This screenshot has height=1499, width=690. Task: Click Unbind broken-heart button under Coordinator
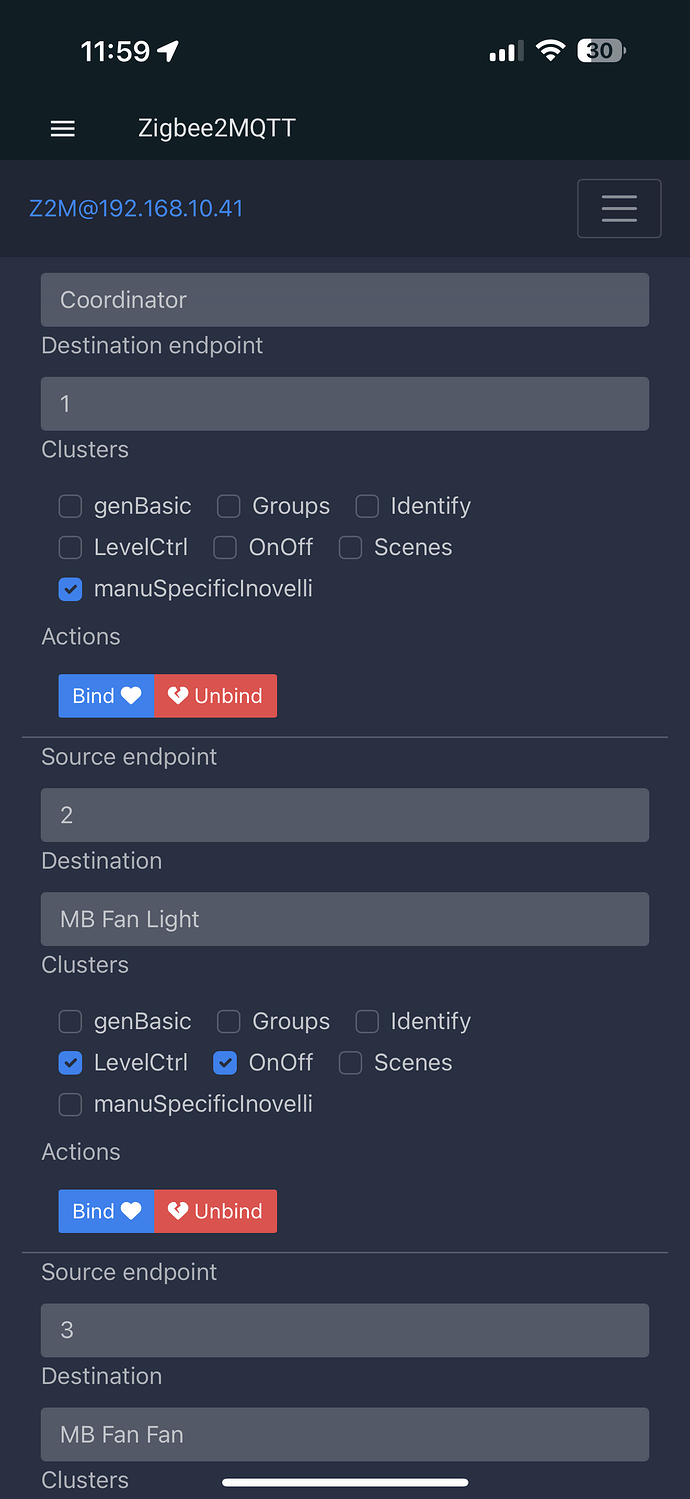[215, 696]
